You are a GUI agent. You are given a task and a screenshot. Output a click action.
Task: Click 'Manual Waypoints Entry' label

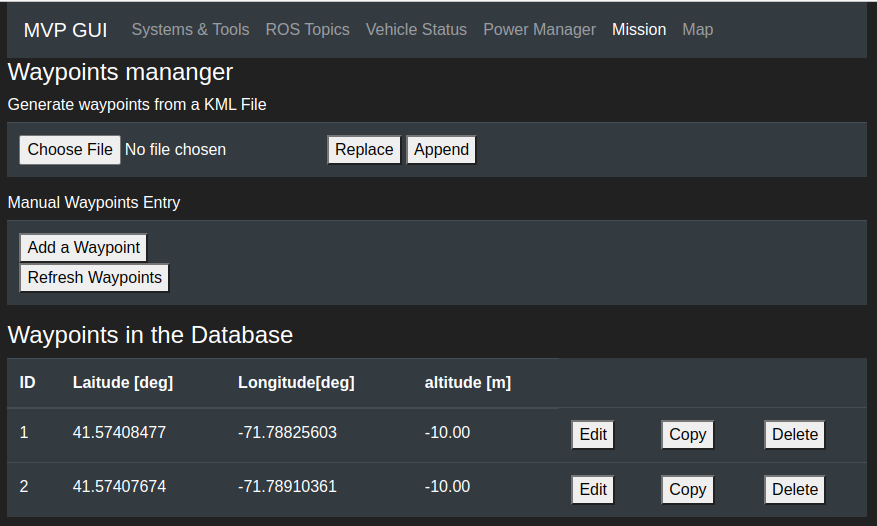click(x=94, y=203)
